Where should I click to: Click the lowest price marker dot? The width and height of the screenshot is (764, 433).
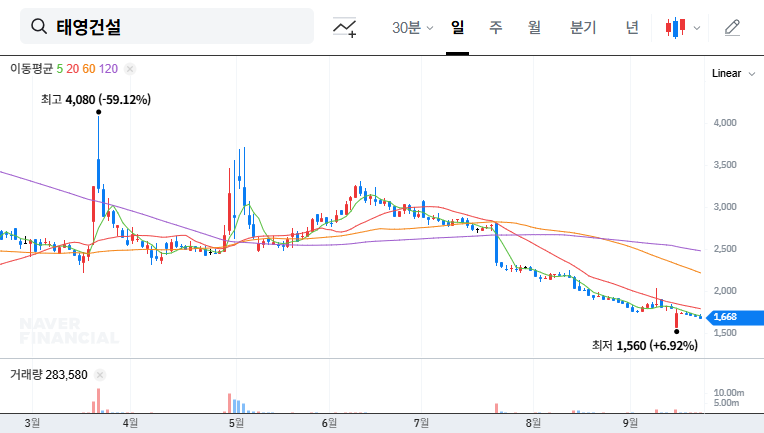[x=677, y=331]
